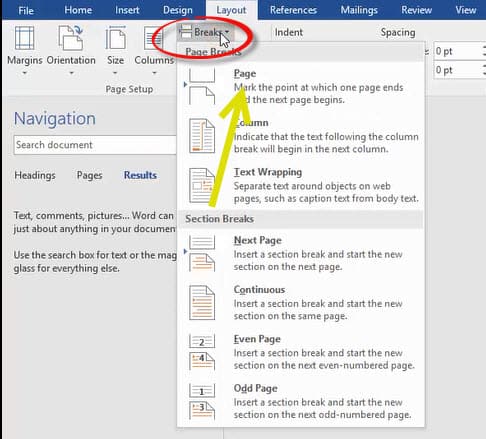Screen dimensions: 486x439
Task: Show the Pages navigation view
Action: pyautogui.click(x=89, y=175)
